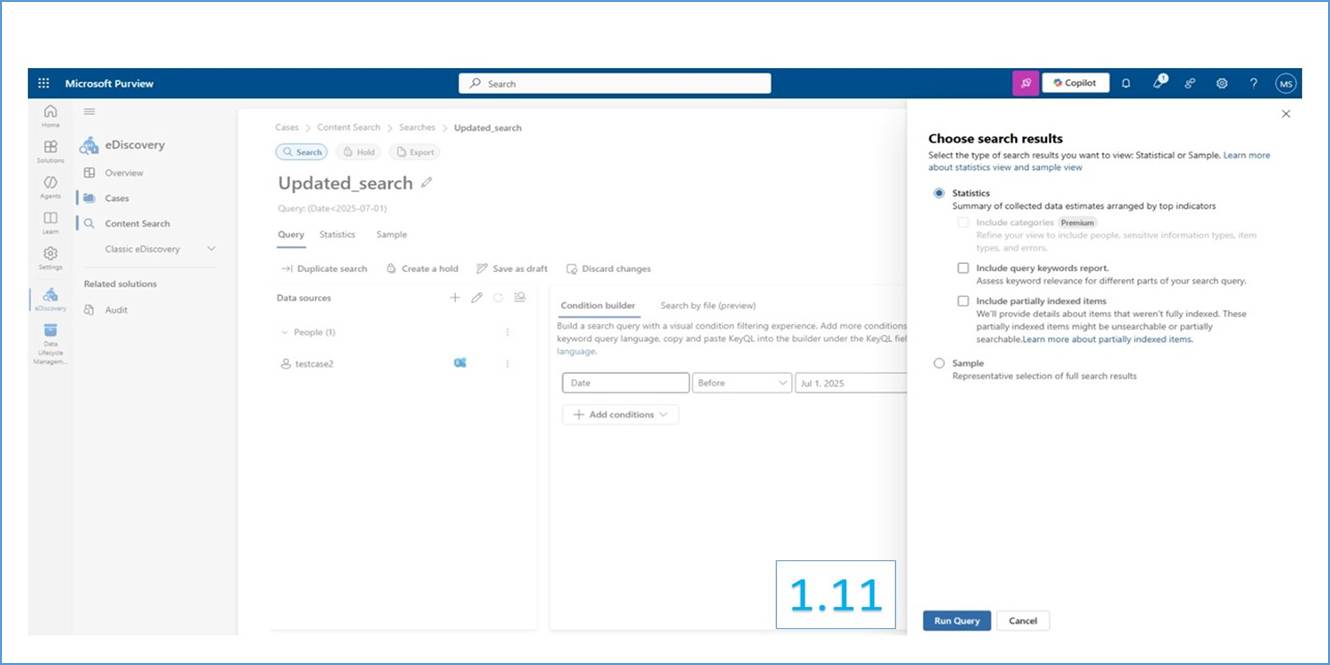Click the Cases breadcrumb
1330x665 pixels.
coord(287,128)
